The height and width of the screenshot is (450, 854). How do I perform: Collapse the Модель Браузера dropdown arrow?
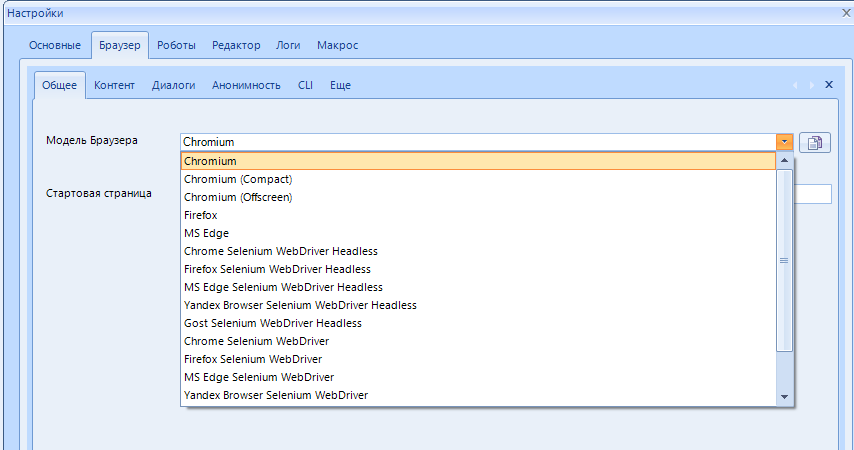[784, 142]
